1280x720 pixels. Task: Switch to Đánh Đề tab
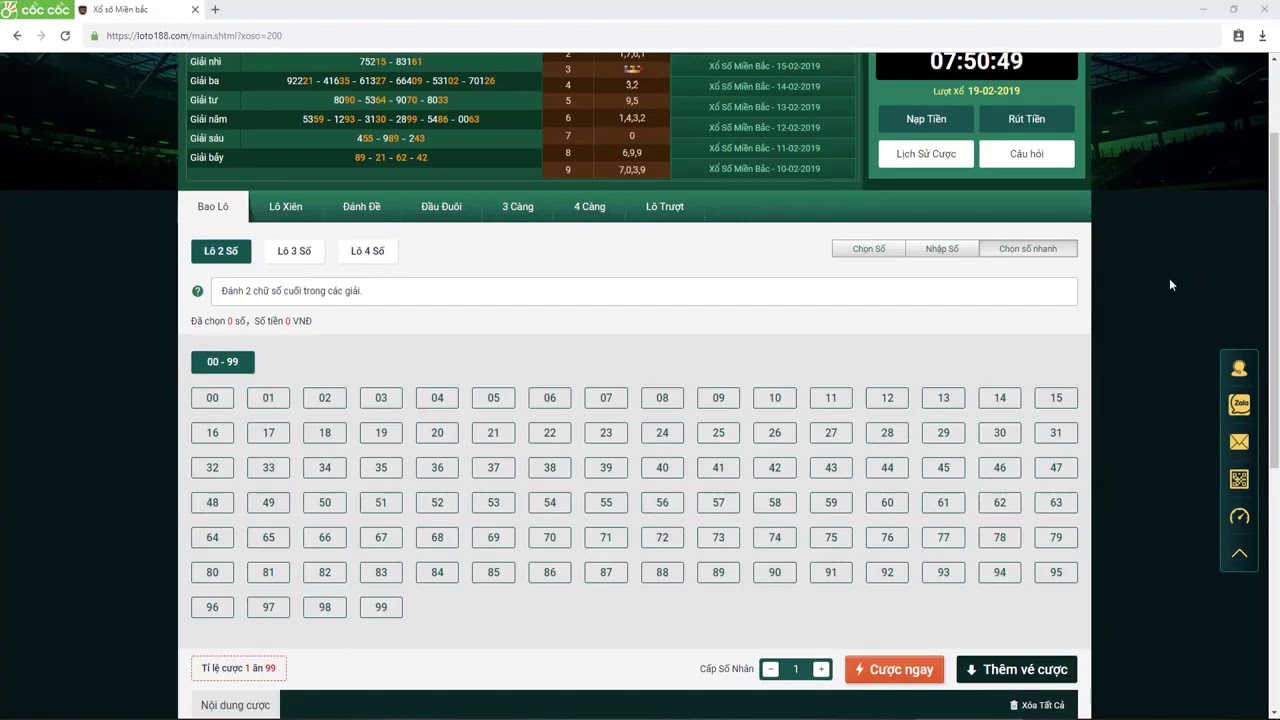(361, 206)
